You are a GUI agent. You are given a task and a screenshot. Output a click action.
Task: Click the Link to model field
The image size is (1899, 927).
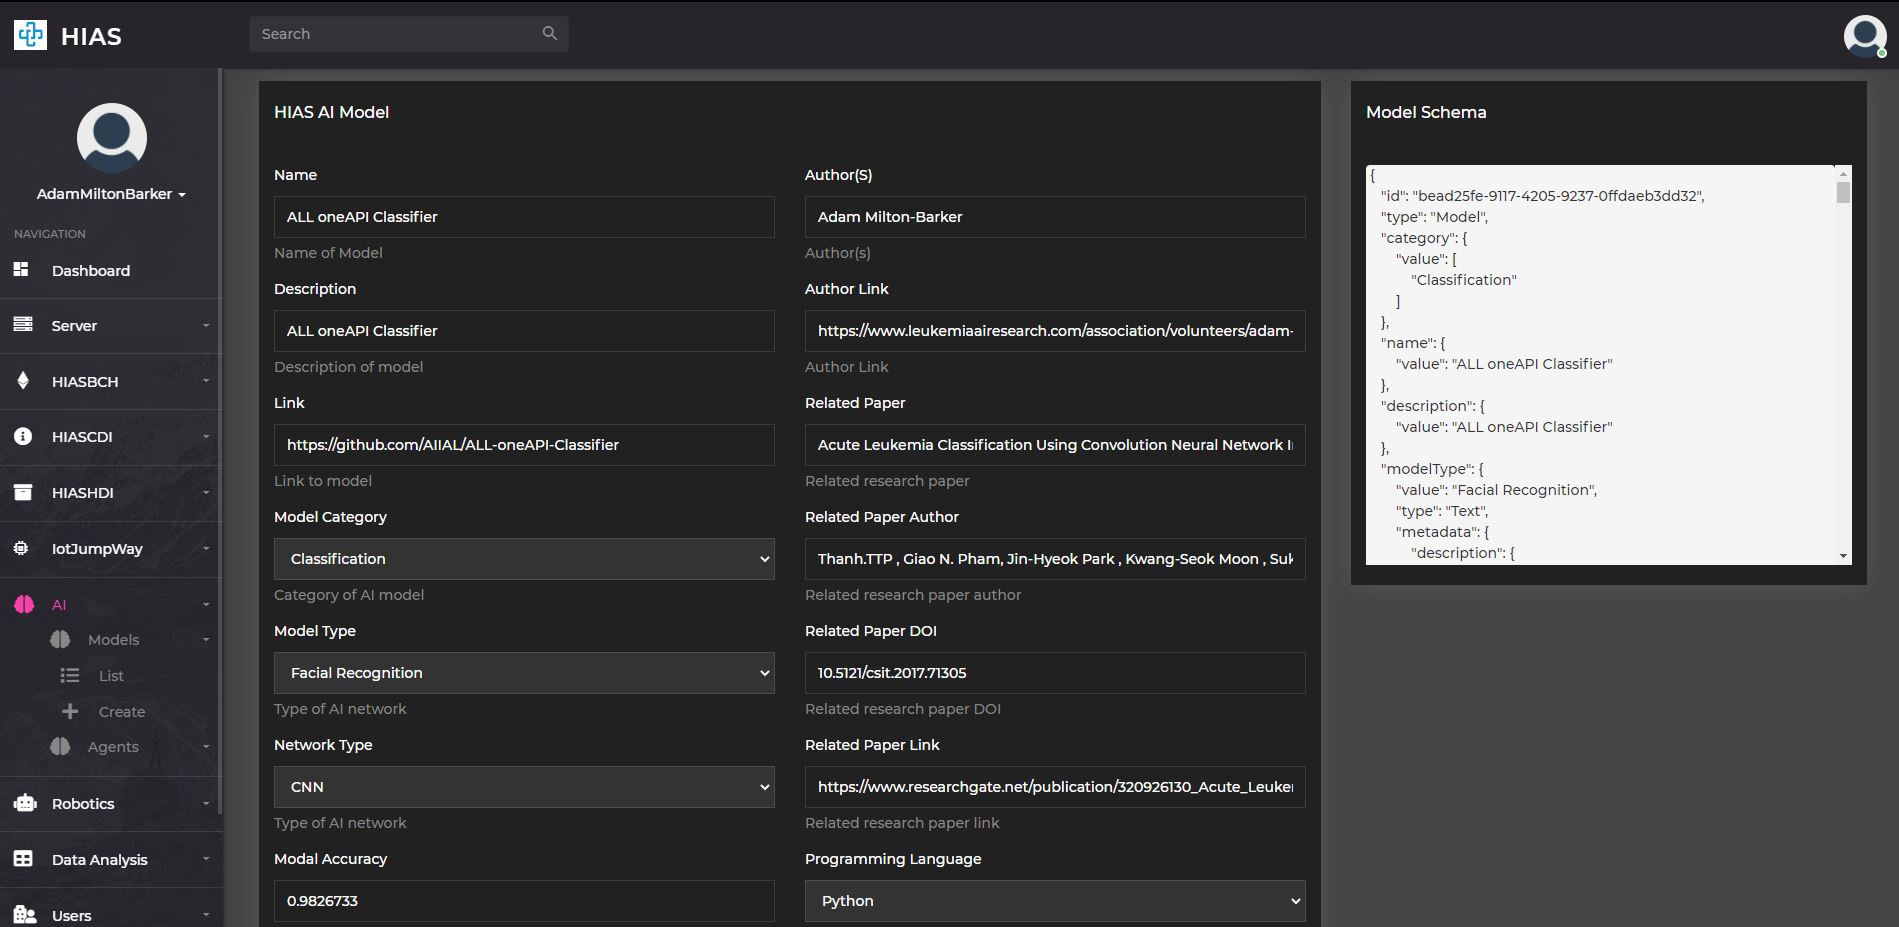click(524, 445)
